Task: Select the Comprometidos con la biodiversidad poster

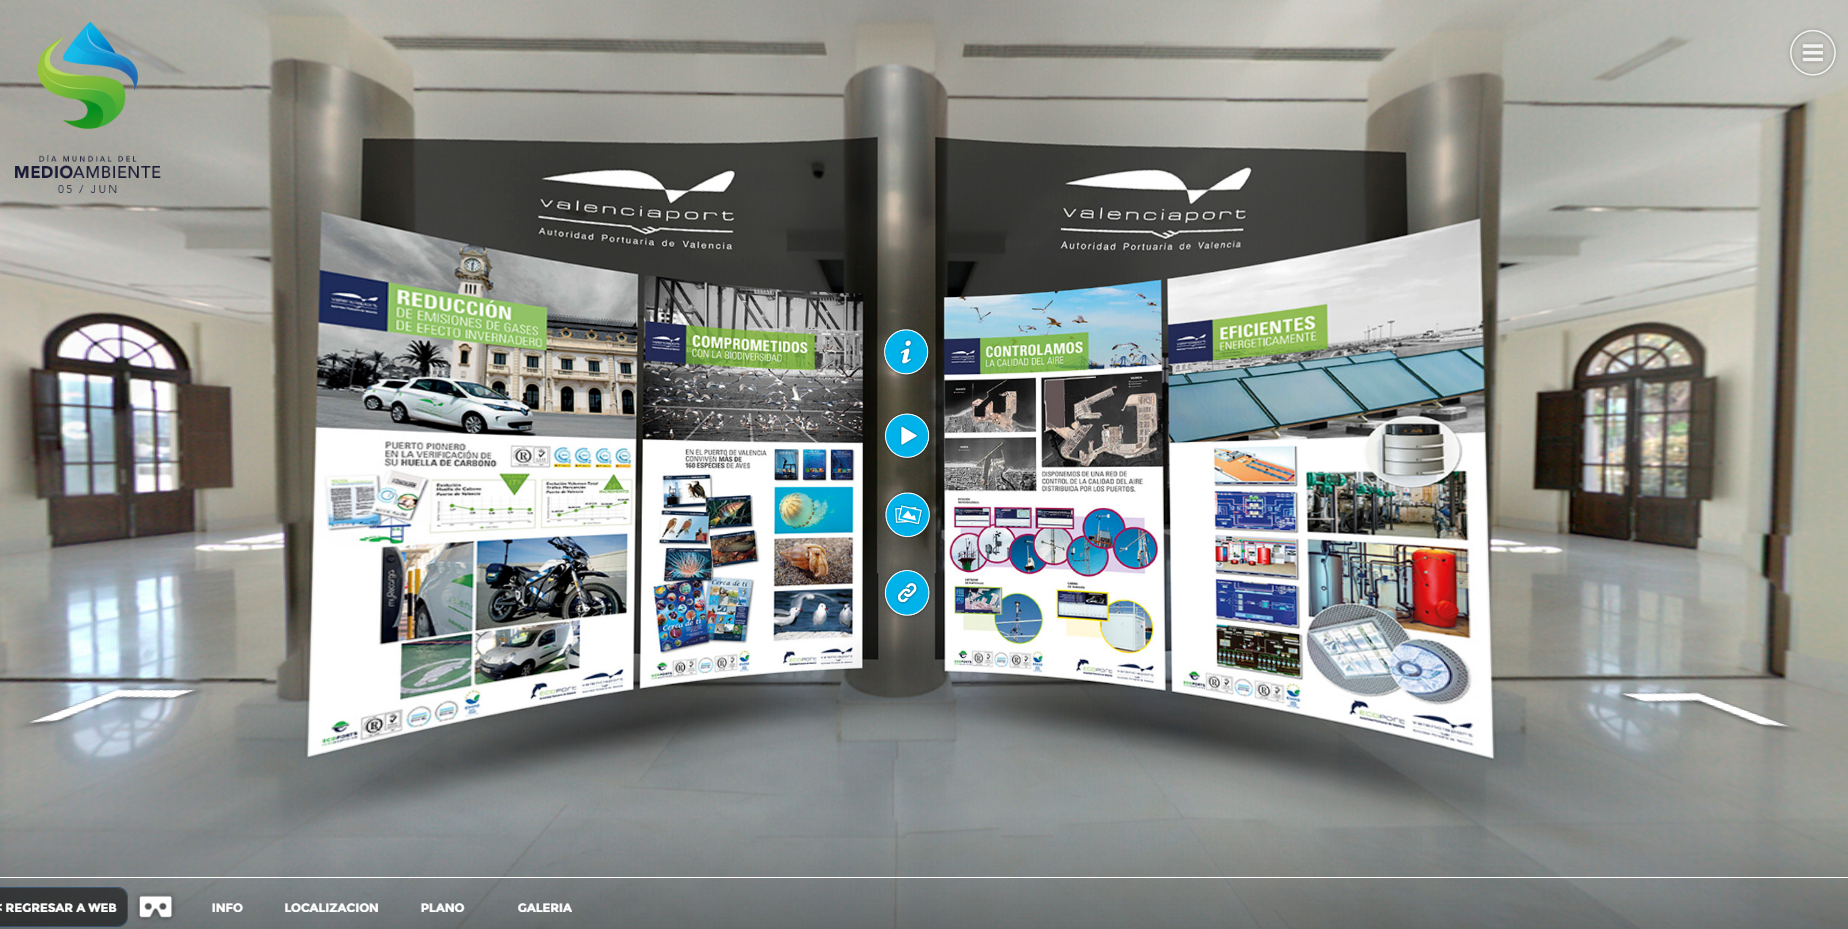Action: point(752,482)
